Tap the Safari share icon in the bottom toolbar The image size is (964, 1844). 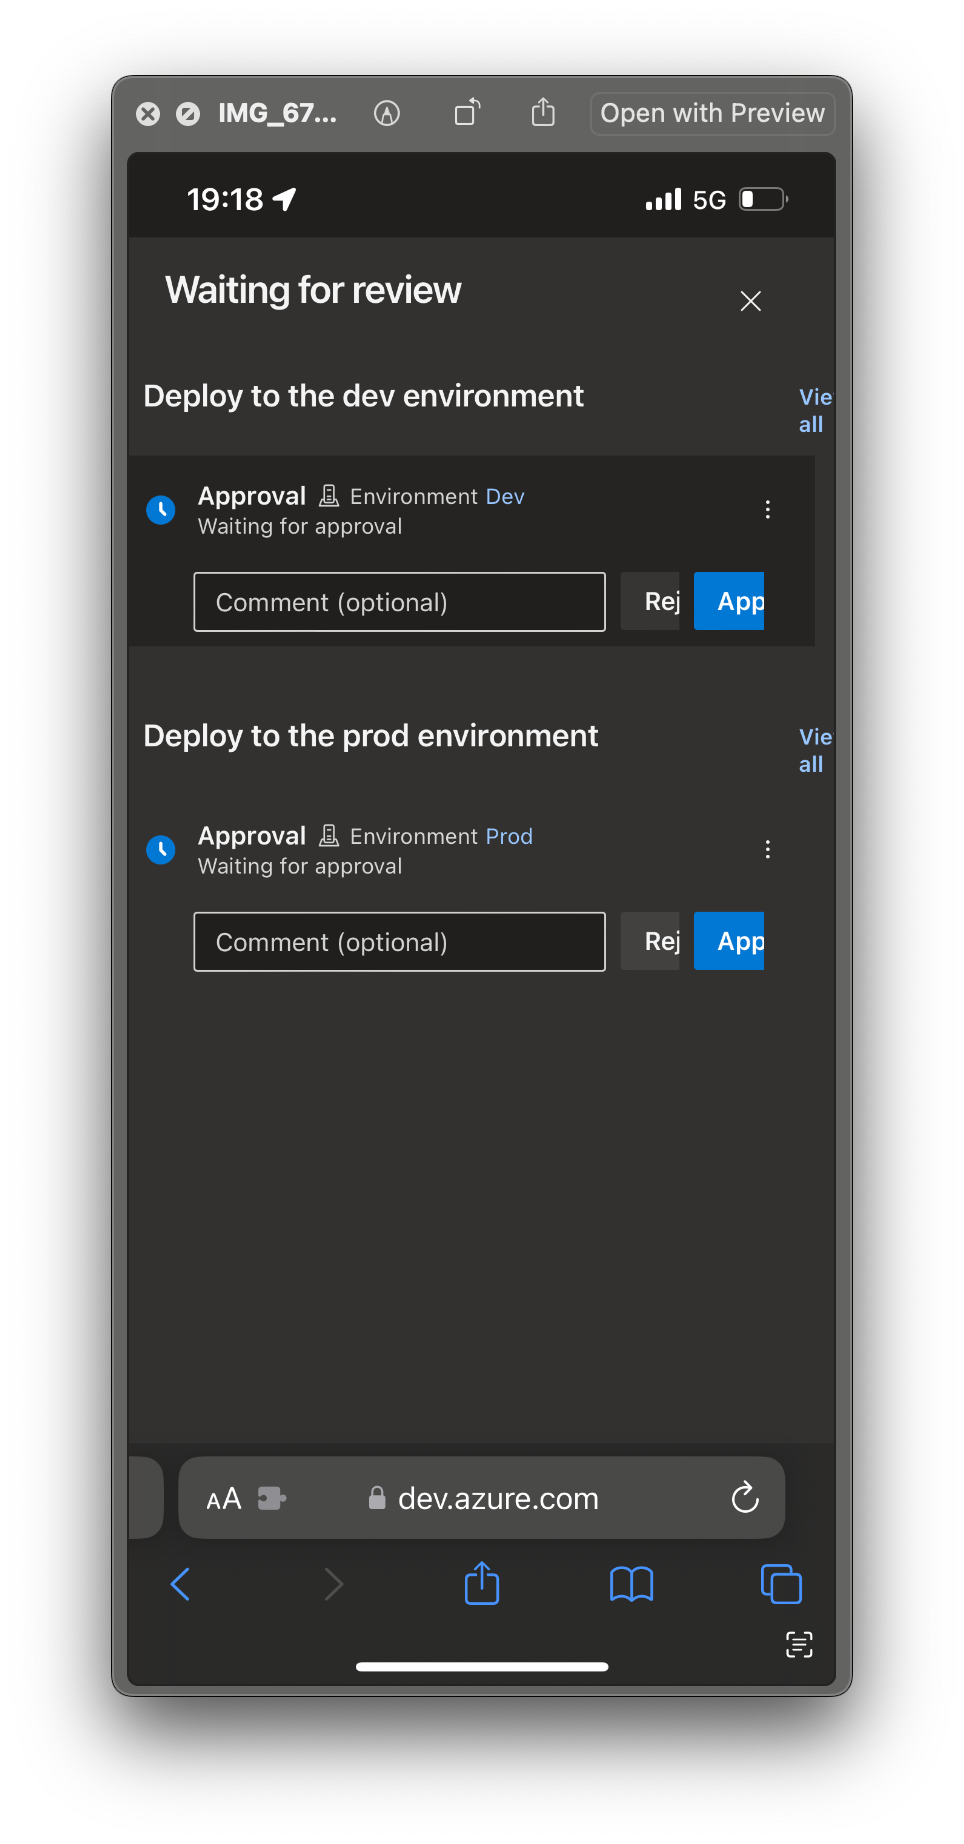[x=481, y=1583]
